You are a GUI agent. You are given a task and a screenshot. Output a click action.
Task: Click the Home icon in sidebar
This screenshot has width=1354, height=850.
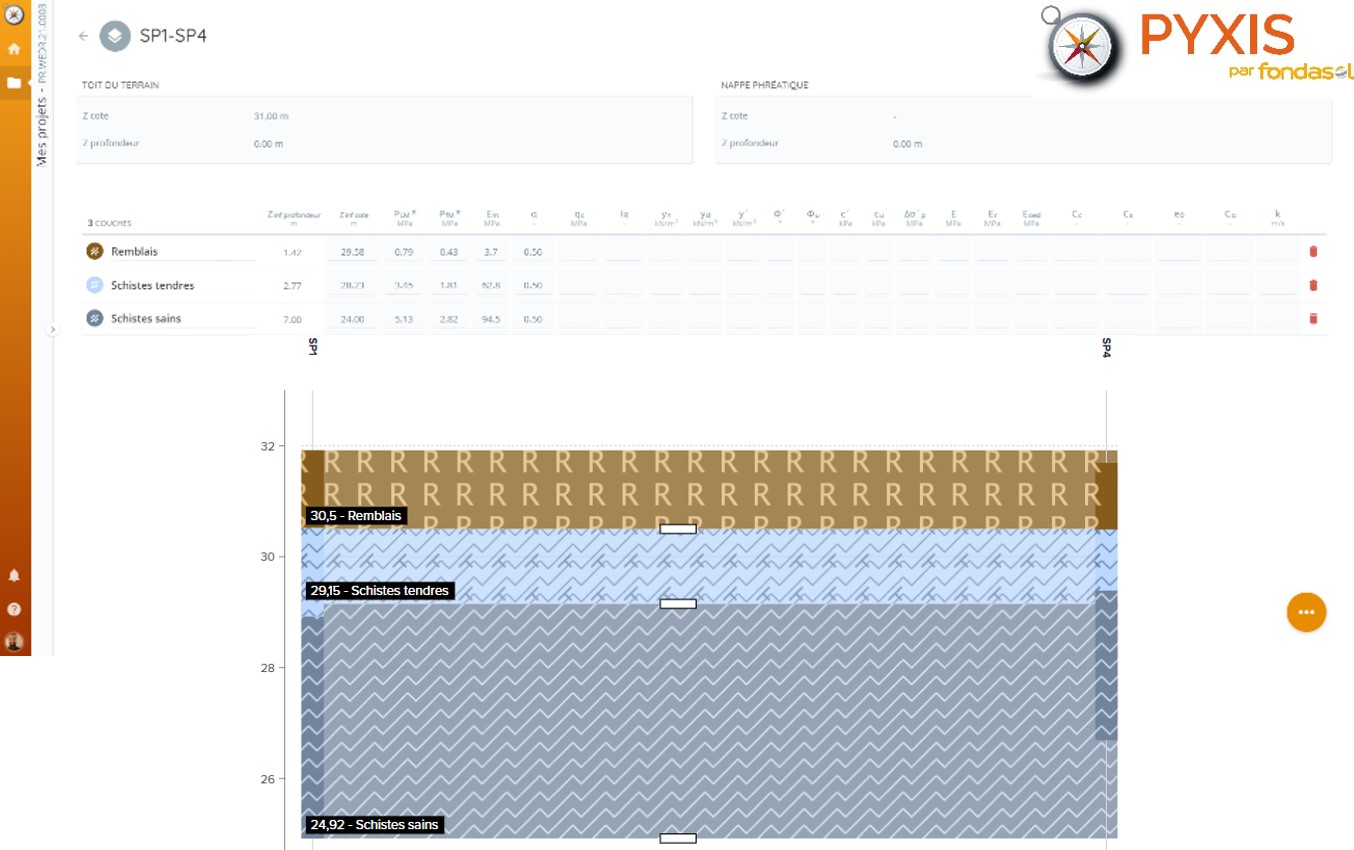click(14, 48)
